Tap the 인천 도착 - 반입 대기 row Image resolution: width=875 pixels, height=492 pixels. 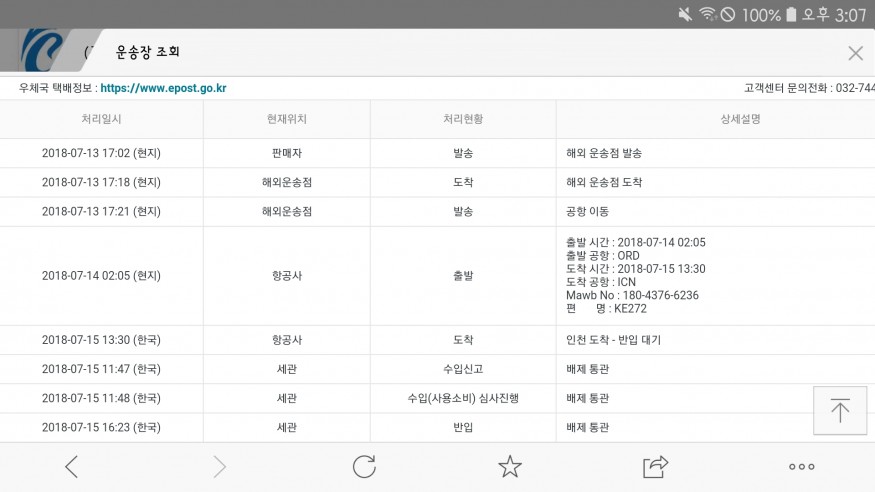613,340
